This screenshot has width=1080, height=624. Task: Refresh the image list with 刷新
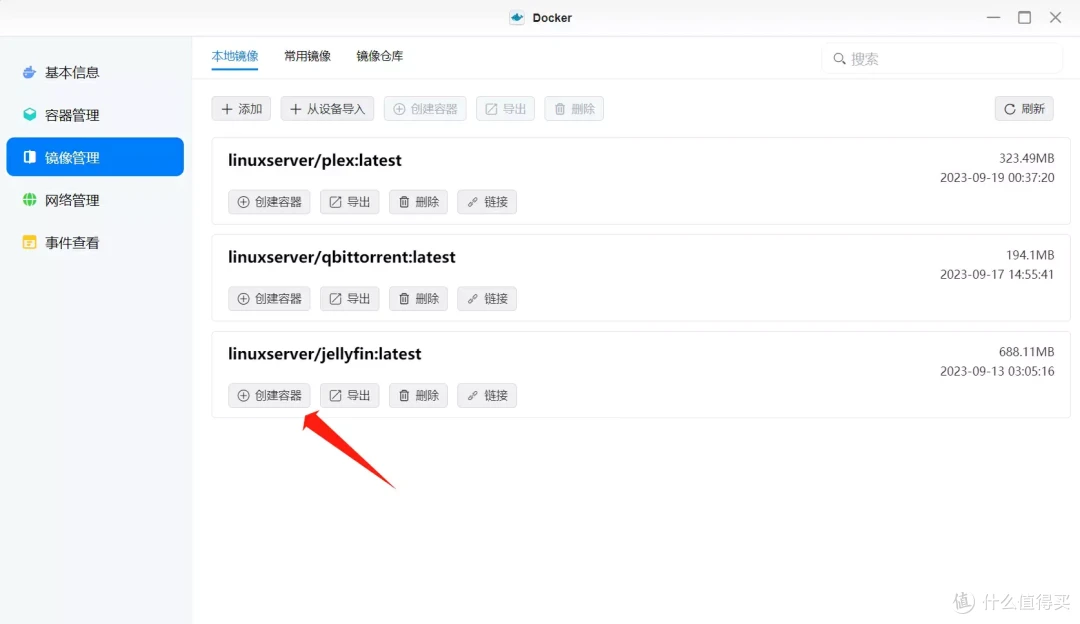(1024, 109)
